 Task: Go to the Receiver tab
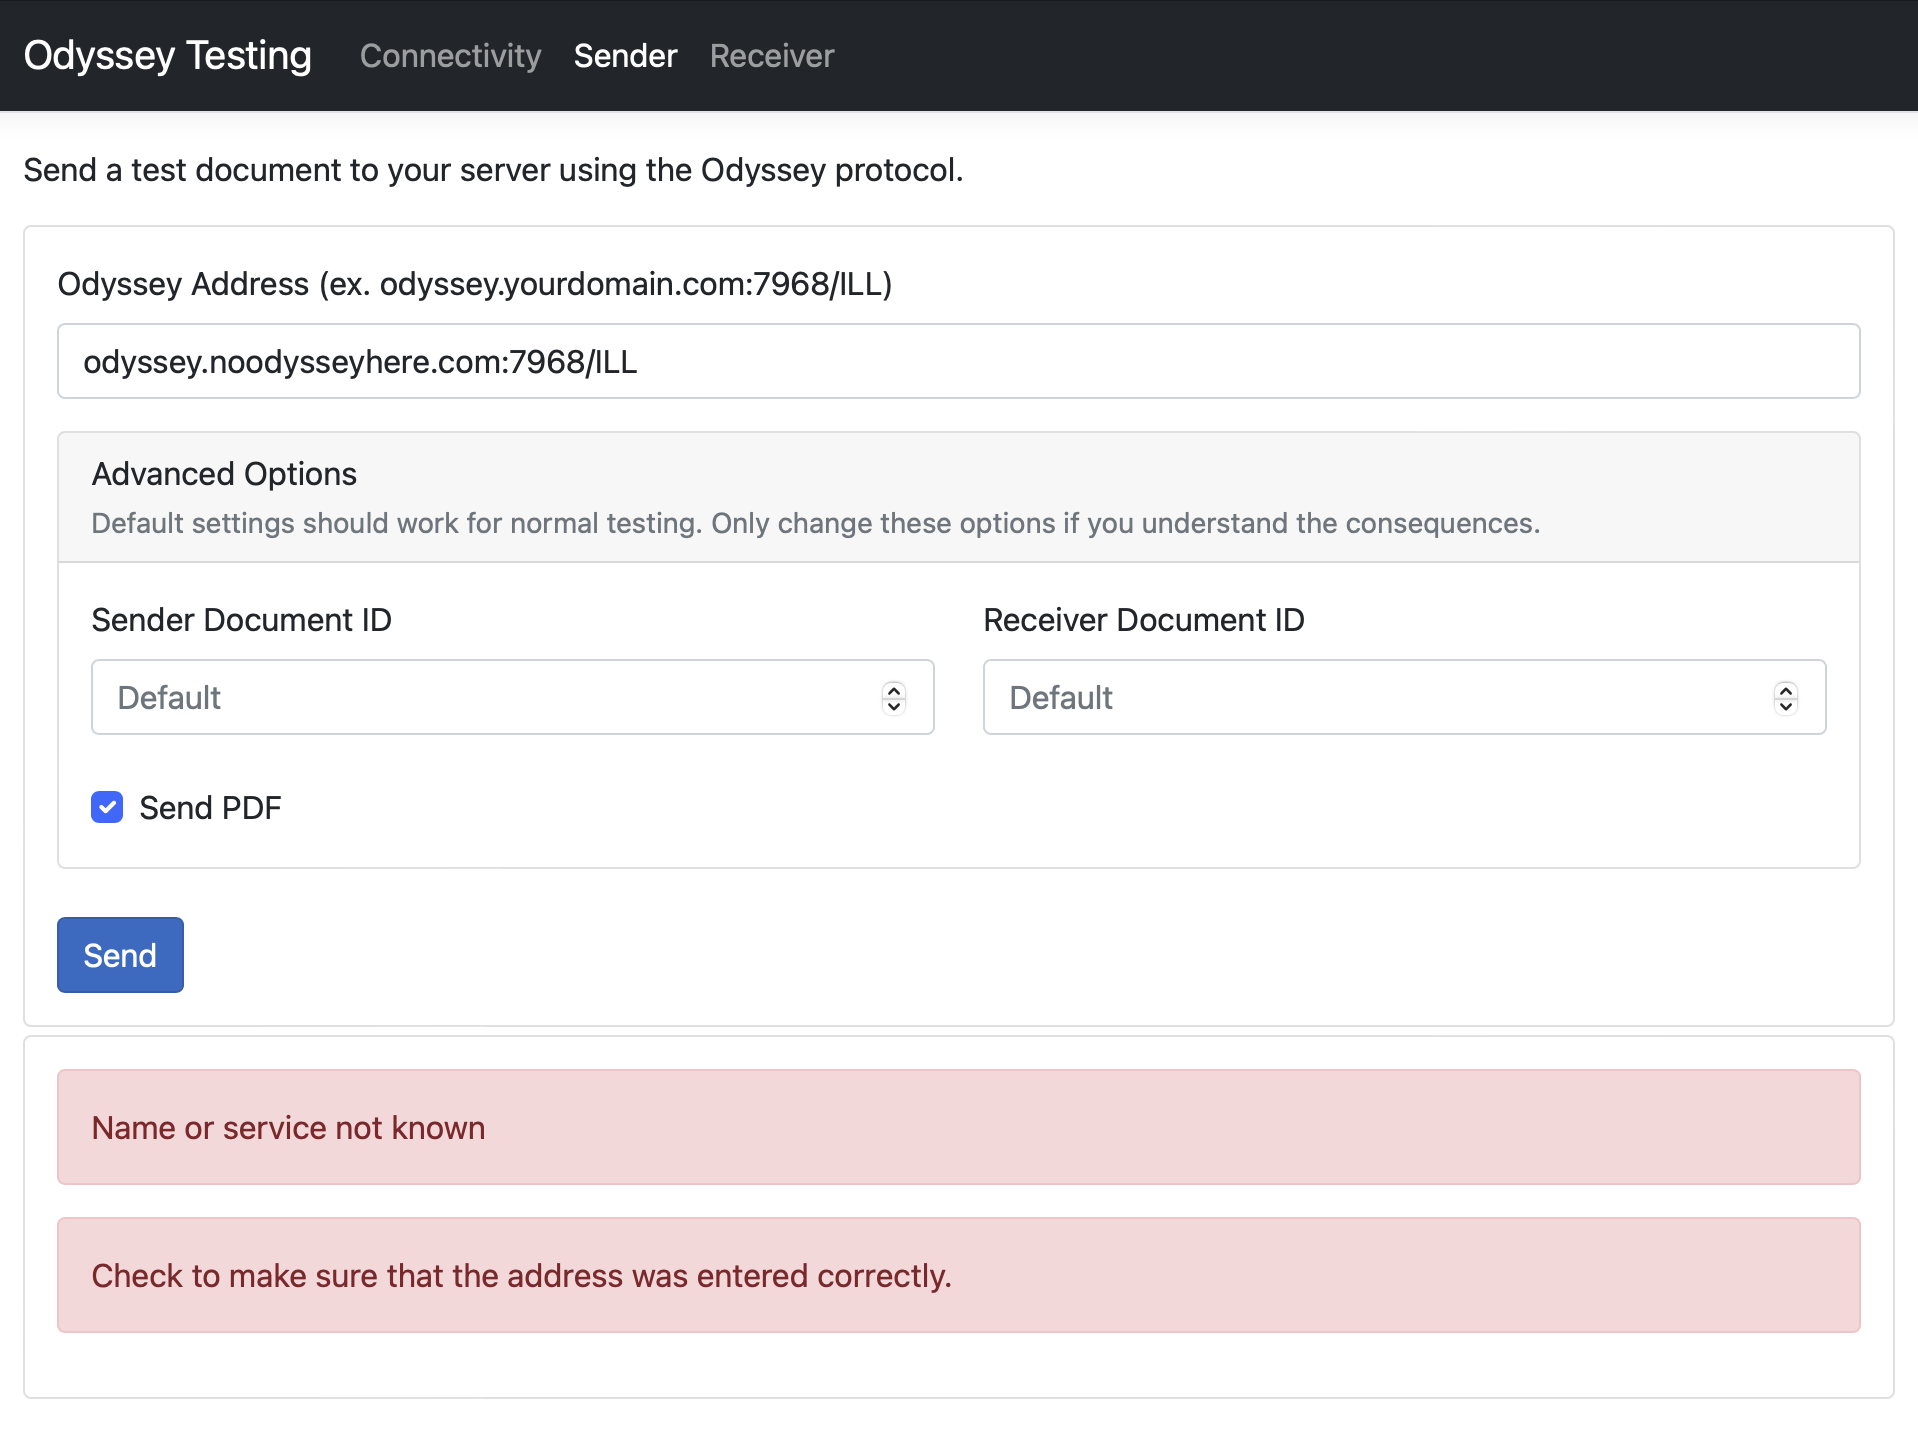coord(771,56)
